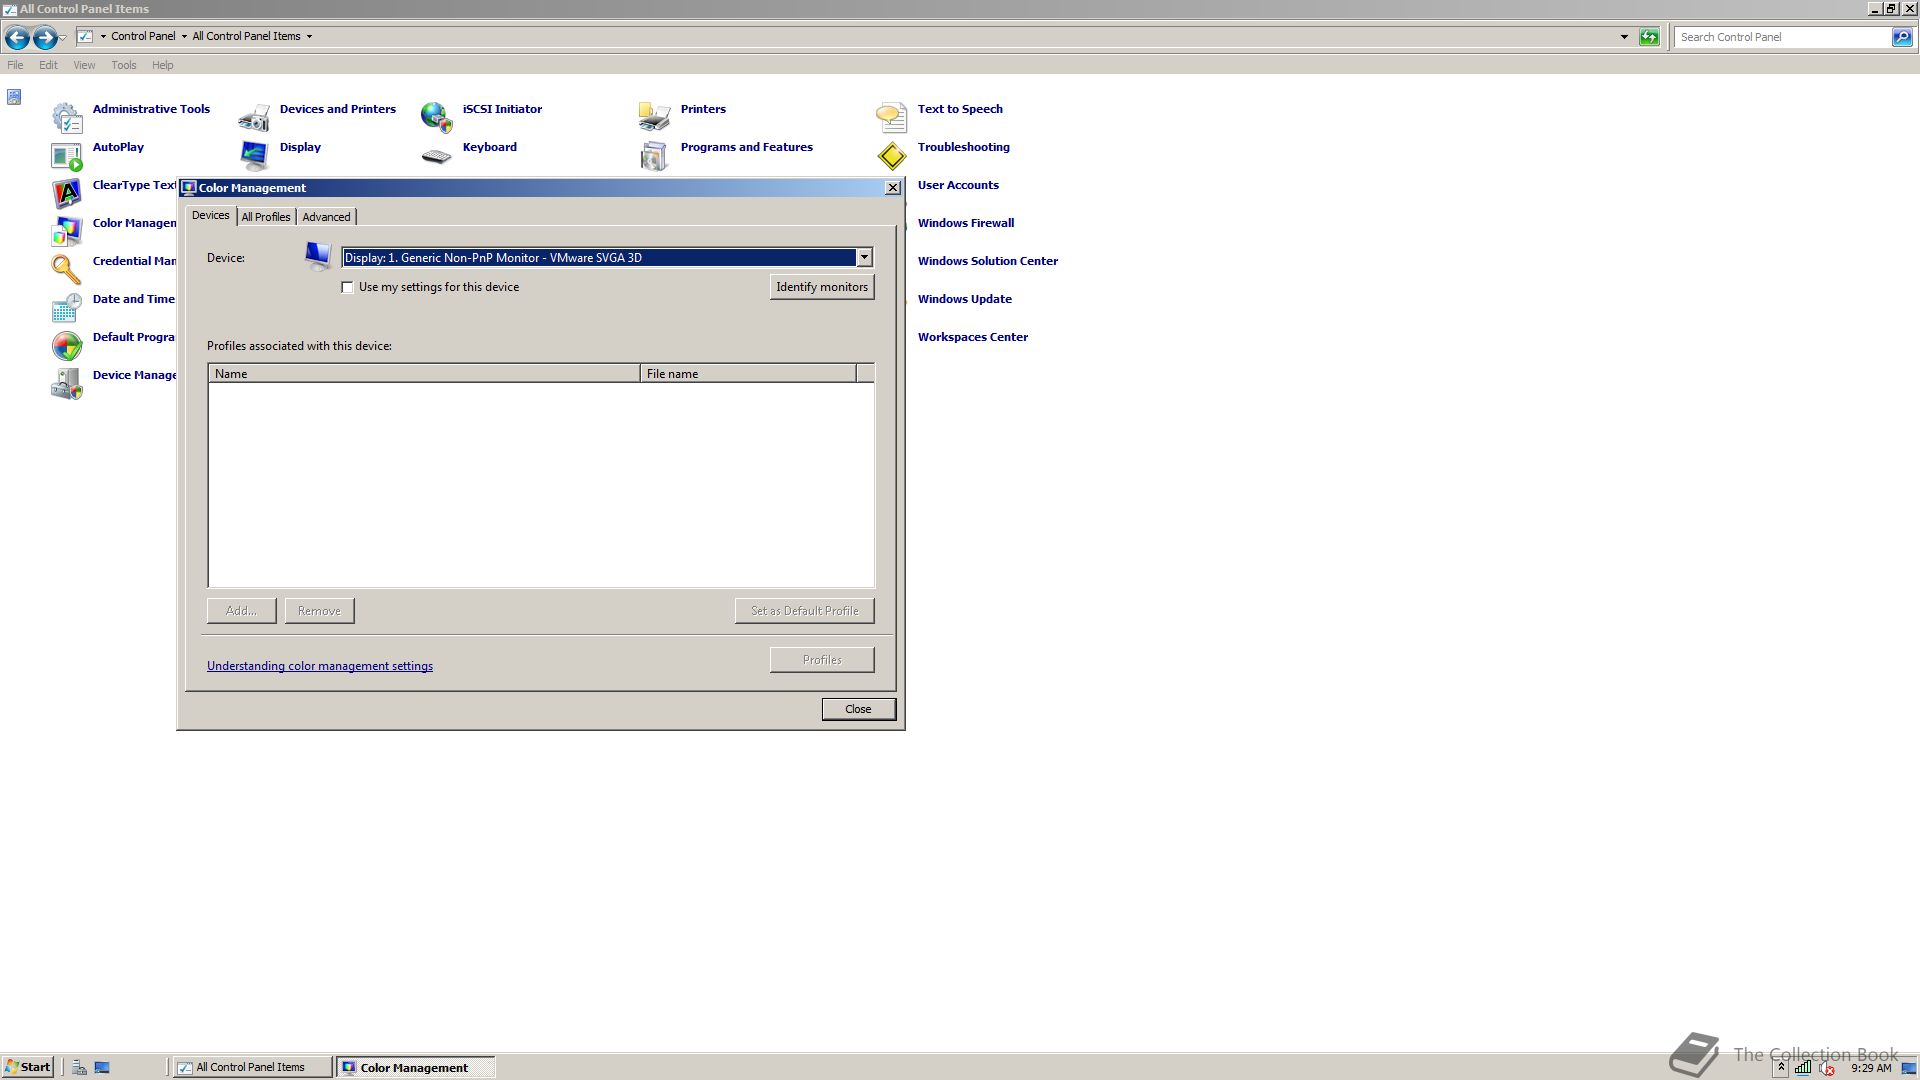Click Set as Default Profile button
This screenshot has width=1920, height=1080.
point(804,611)
